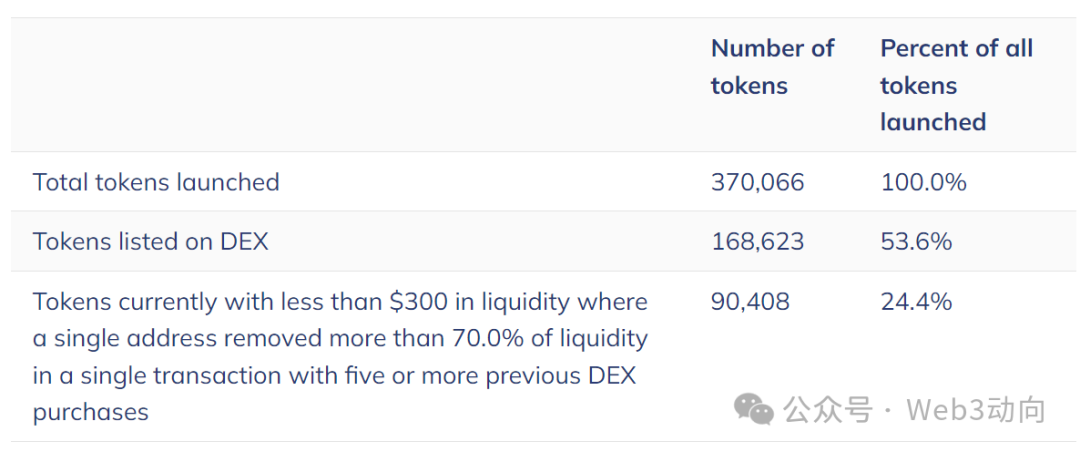1080x452 pixels.
Task: Click the 53.6% percentage cell
Action: click(916, 241)
